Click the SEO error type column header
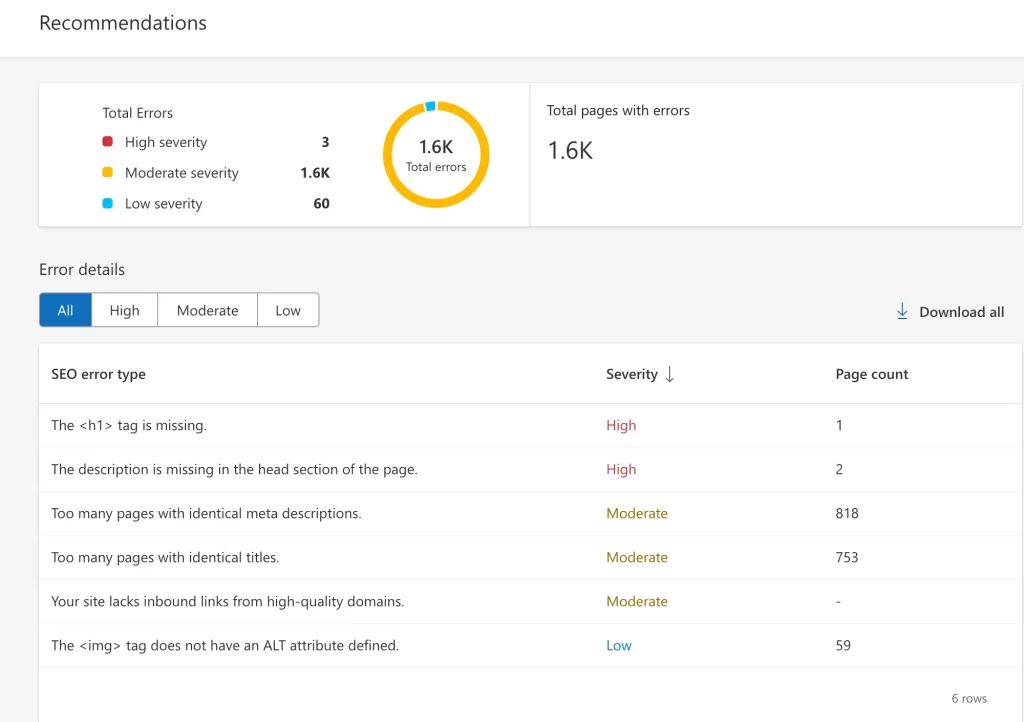 click(x=99, y=374)
